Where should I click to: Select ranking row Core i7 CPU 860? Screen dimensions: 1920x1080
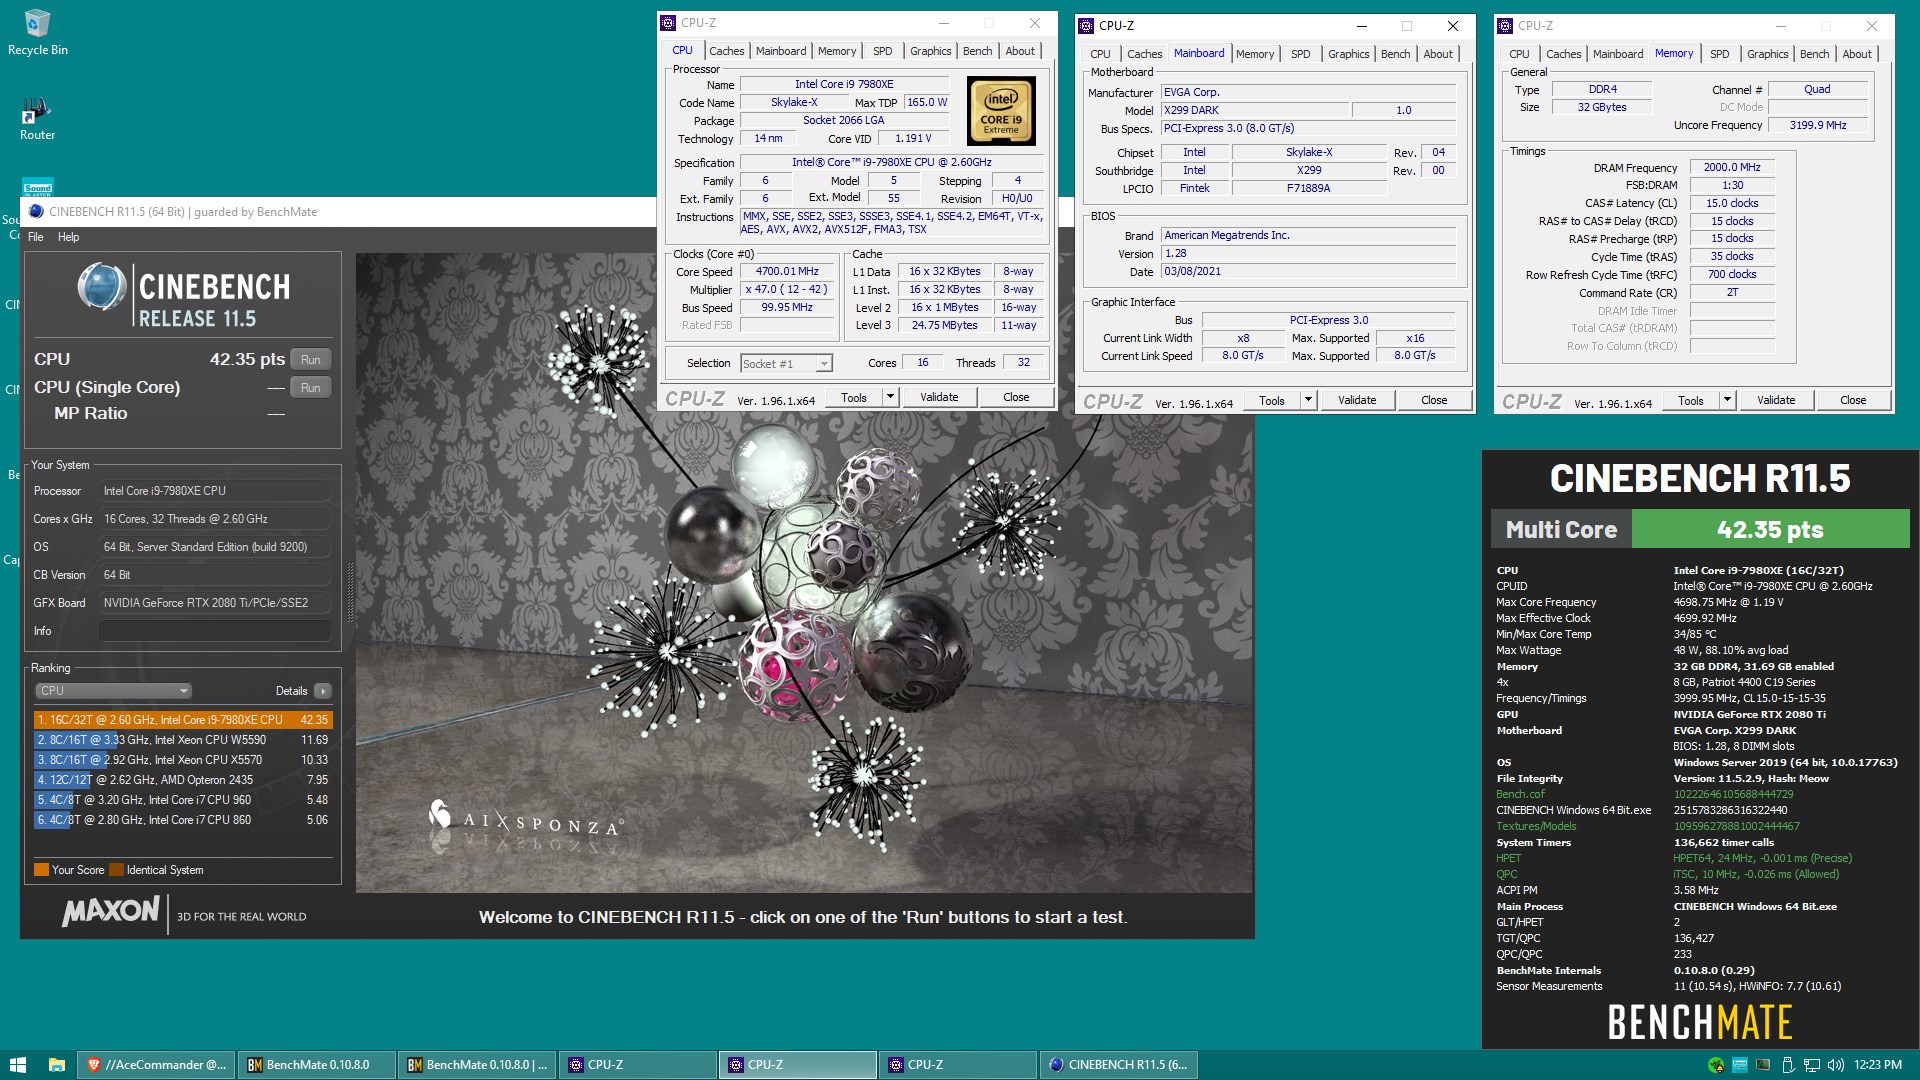(182, 820)
